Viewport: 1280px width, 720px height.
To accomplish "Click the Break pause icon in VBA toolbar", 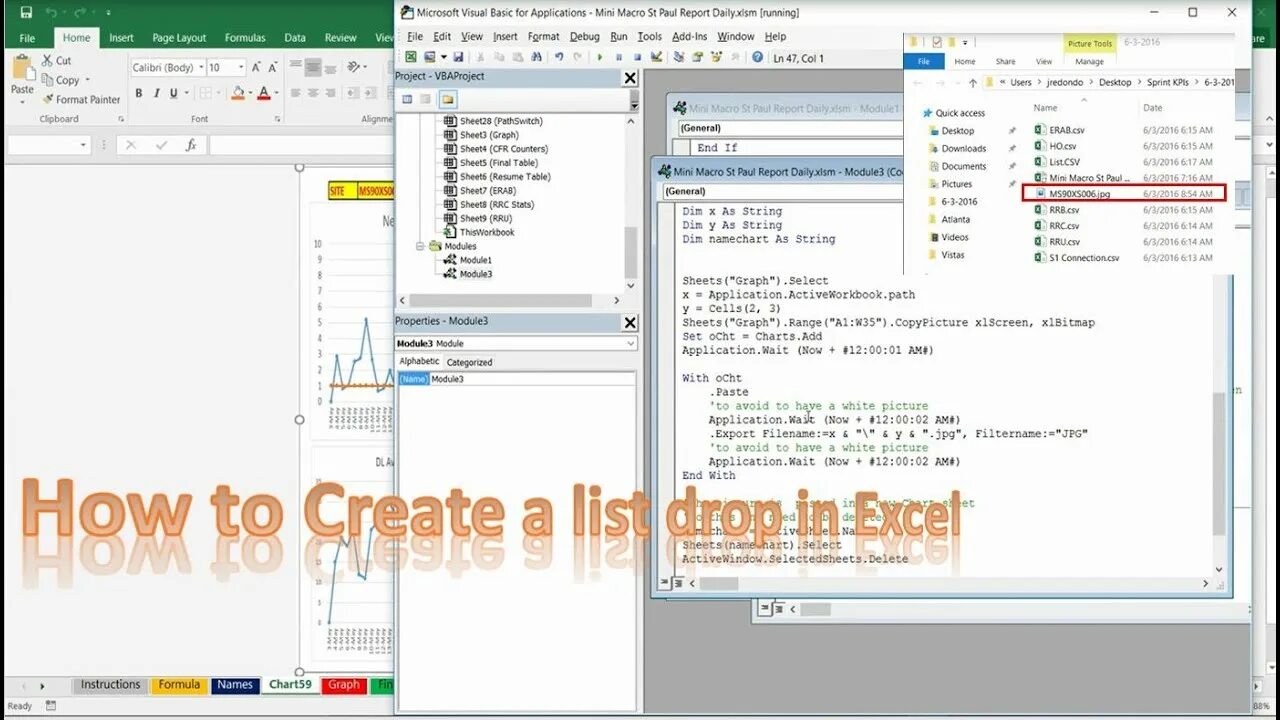I will point(619,57).
